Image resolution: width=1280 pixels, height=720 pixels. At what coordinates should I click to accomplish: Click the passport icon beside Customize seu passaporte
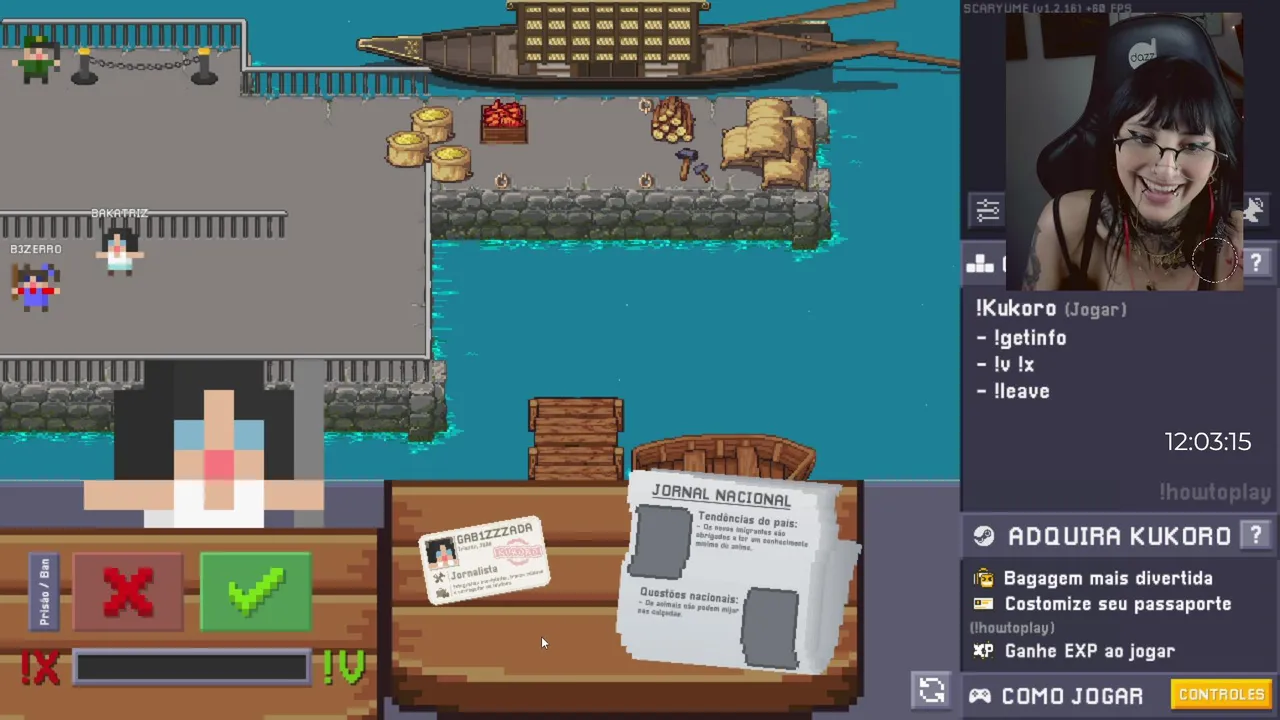pyautogui.click(x=984, y=604)
